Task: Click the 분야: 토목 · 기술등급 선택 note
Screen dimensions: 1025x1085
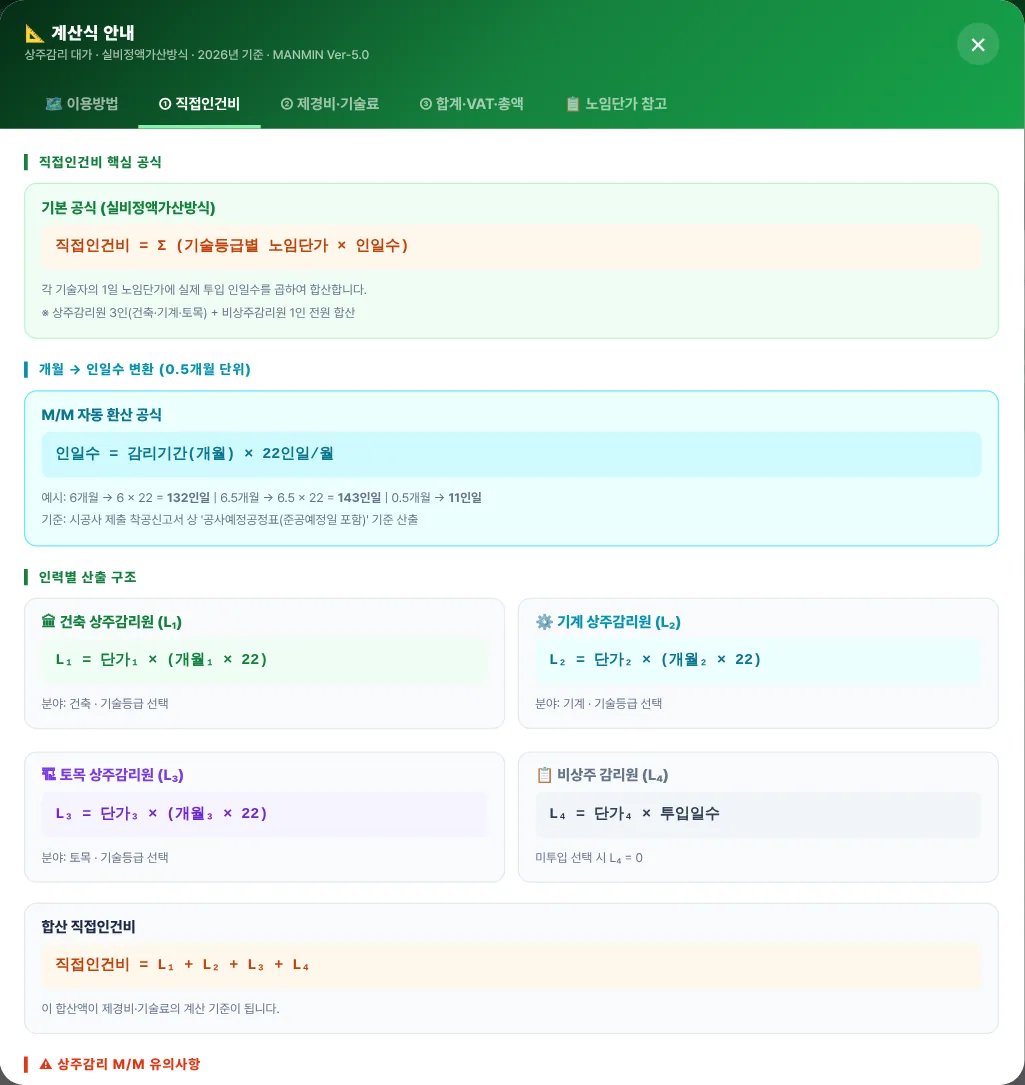Action: [105, 857]
